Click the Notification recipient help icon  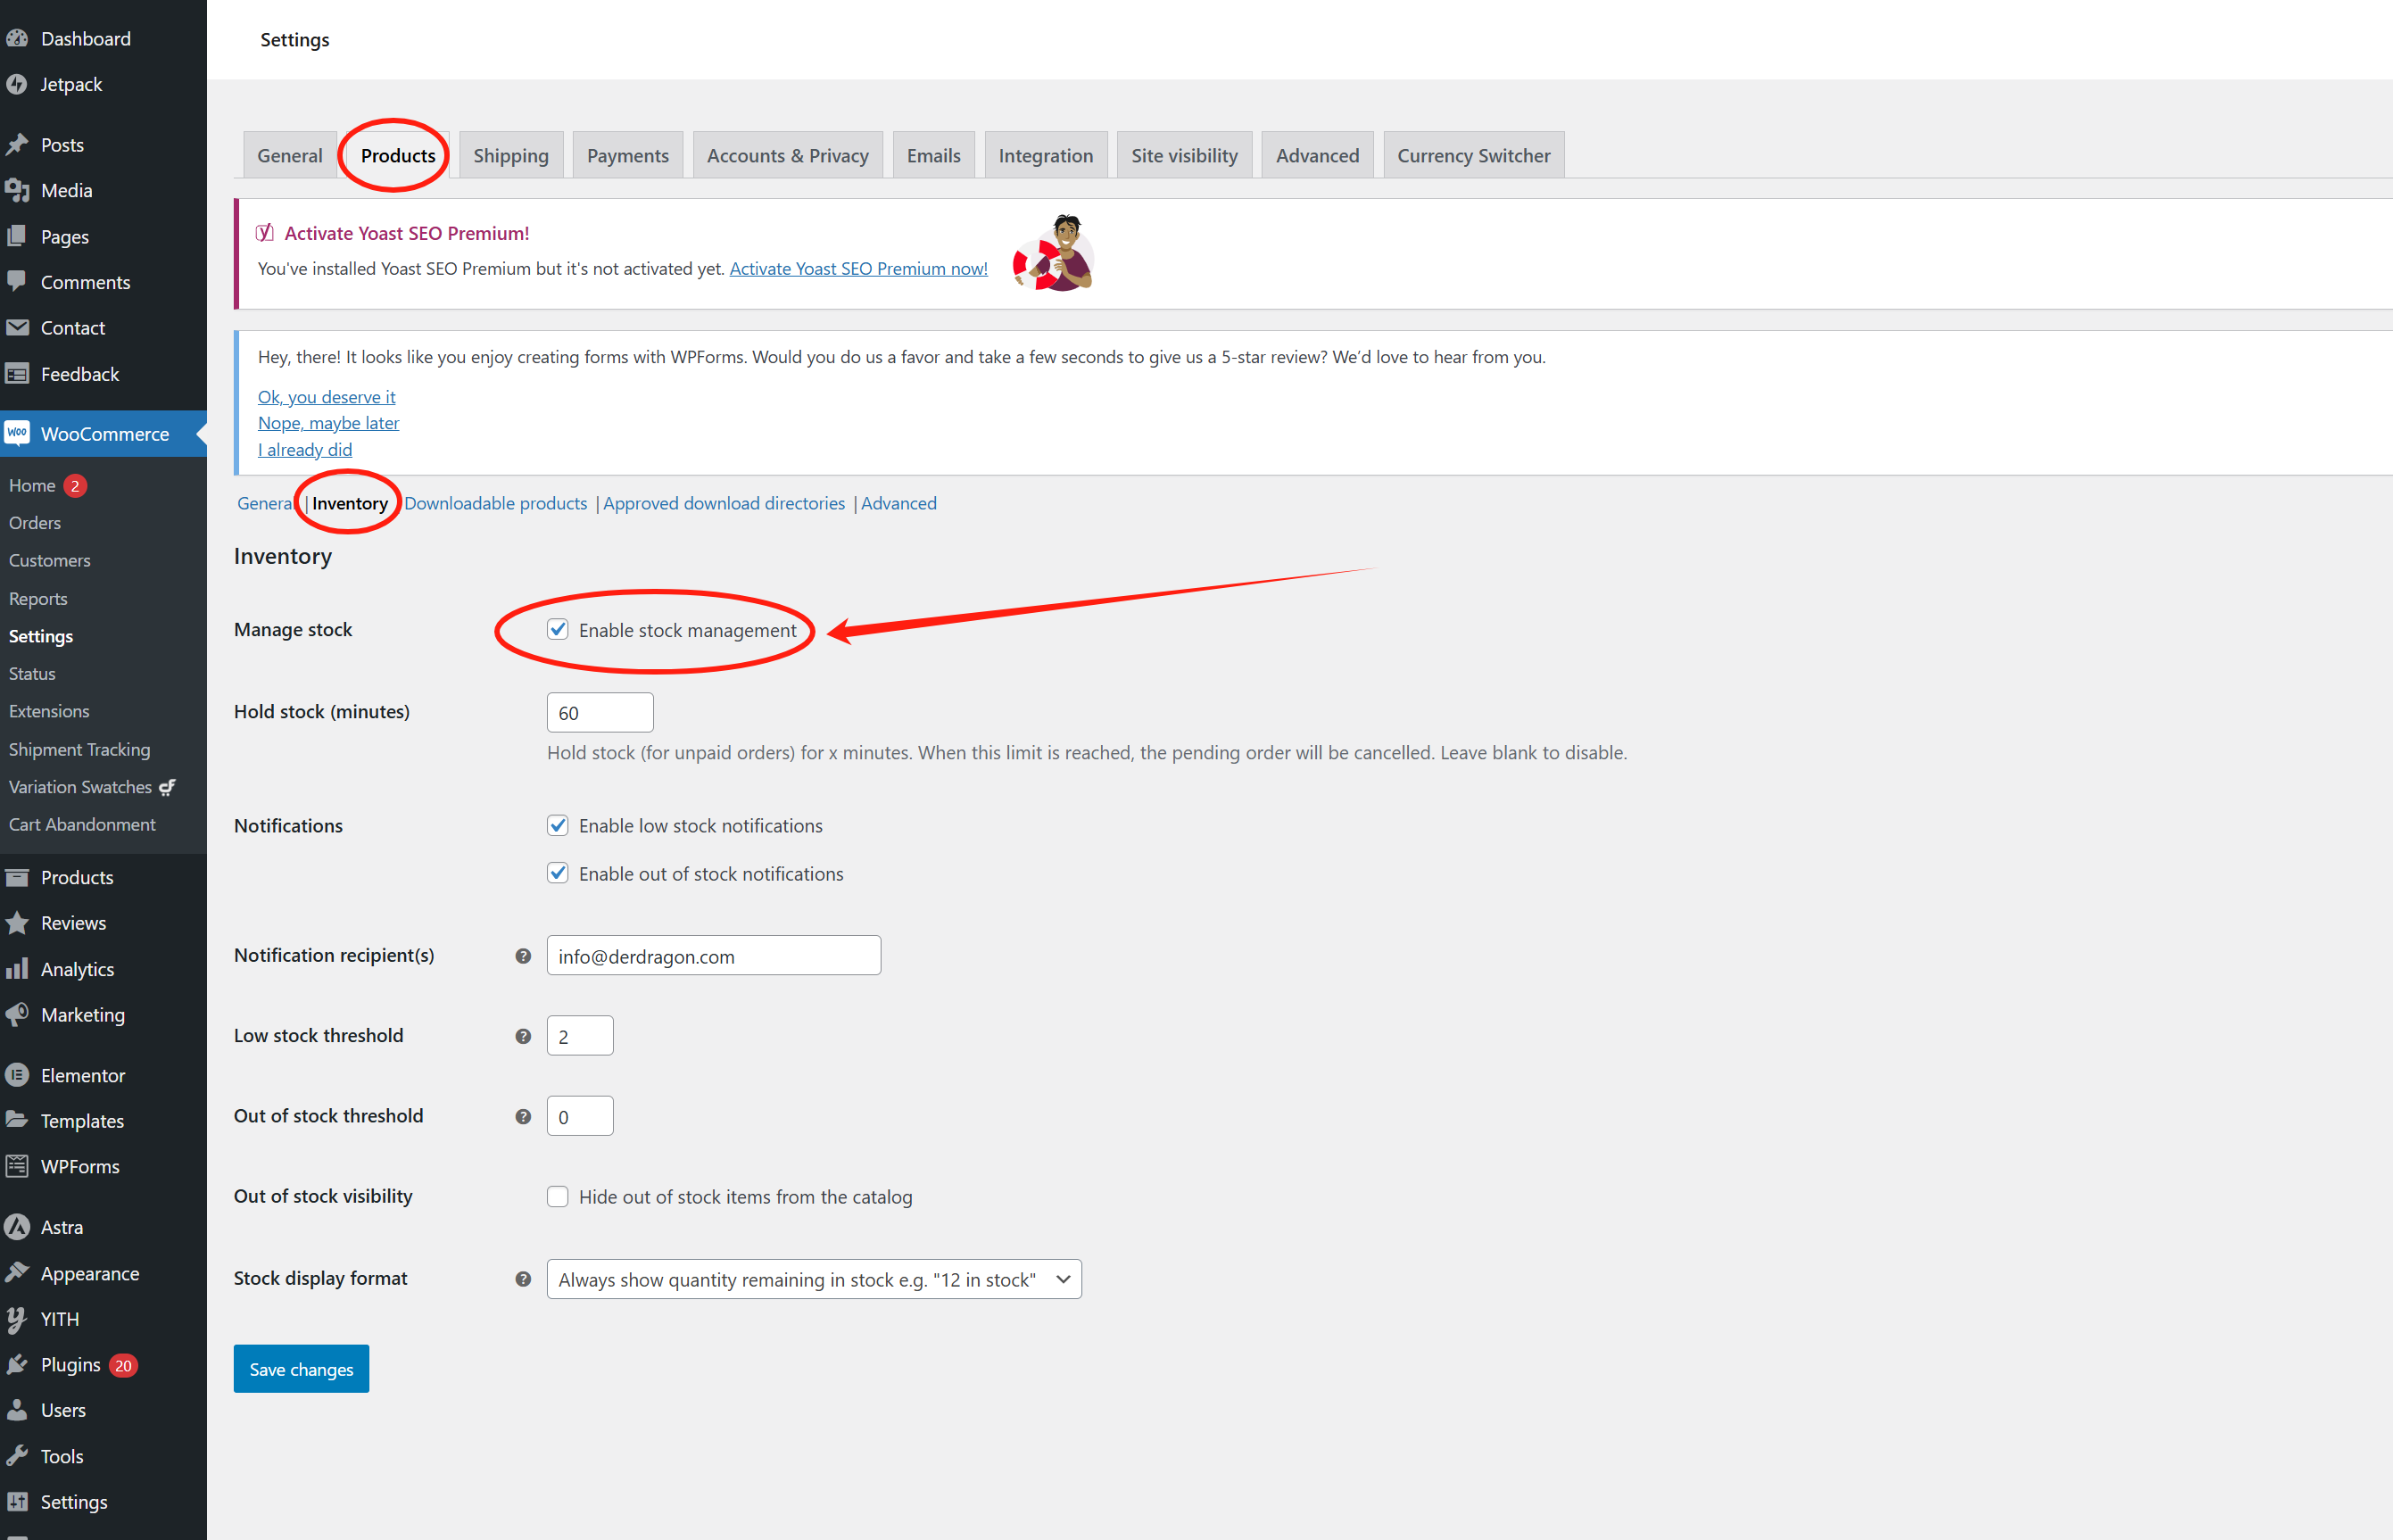point(523,956)
